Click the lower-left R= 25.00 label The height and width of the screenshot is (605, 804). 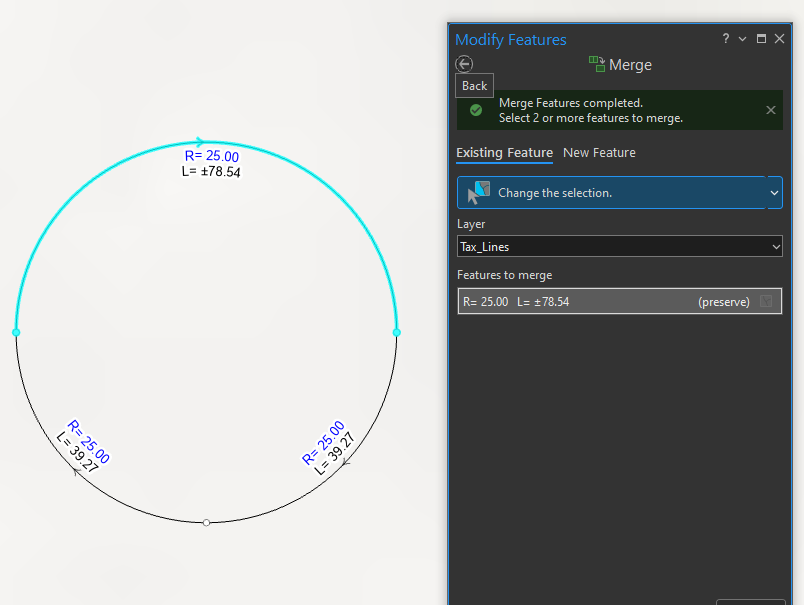89,441
